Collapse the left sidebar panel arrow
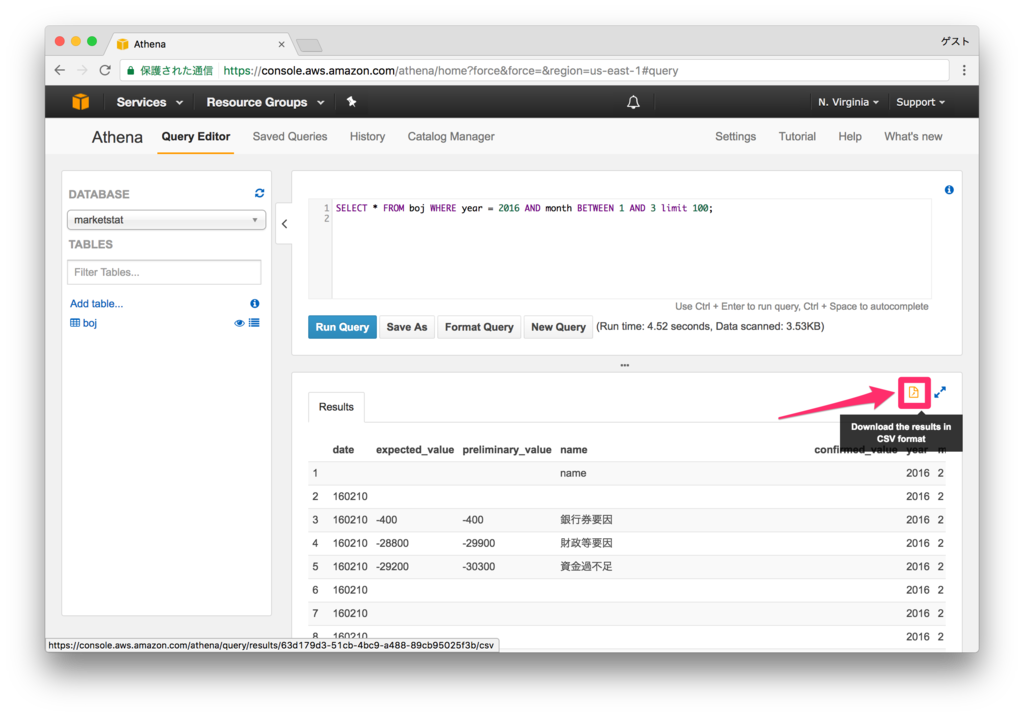 coord(285,223)
